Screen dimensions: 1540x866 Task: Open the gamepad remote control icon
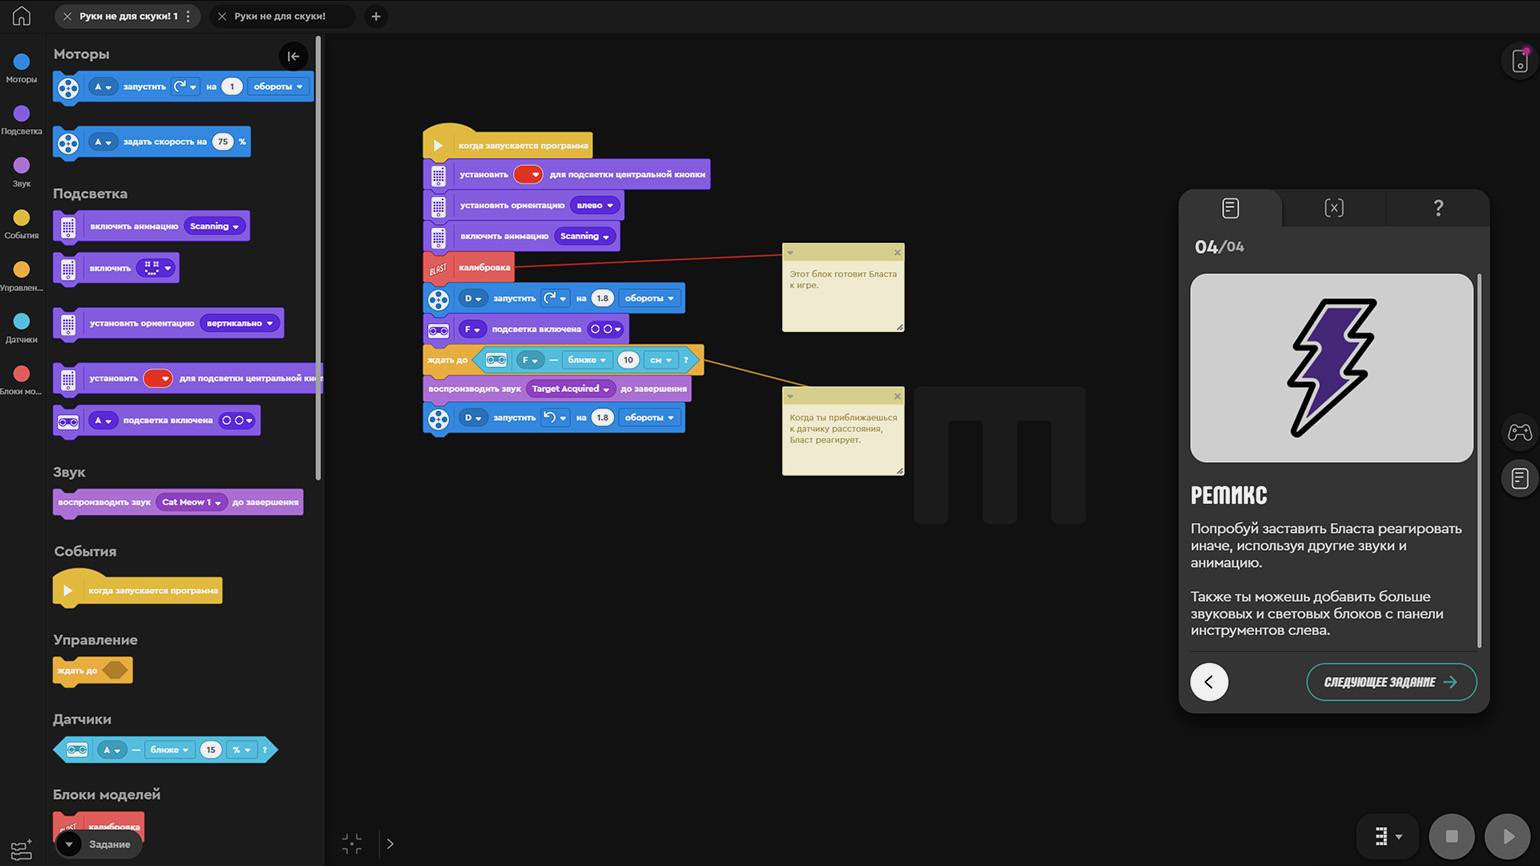click(x=1519, y=432)
